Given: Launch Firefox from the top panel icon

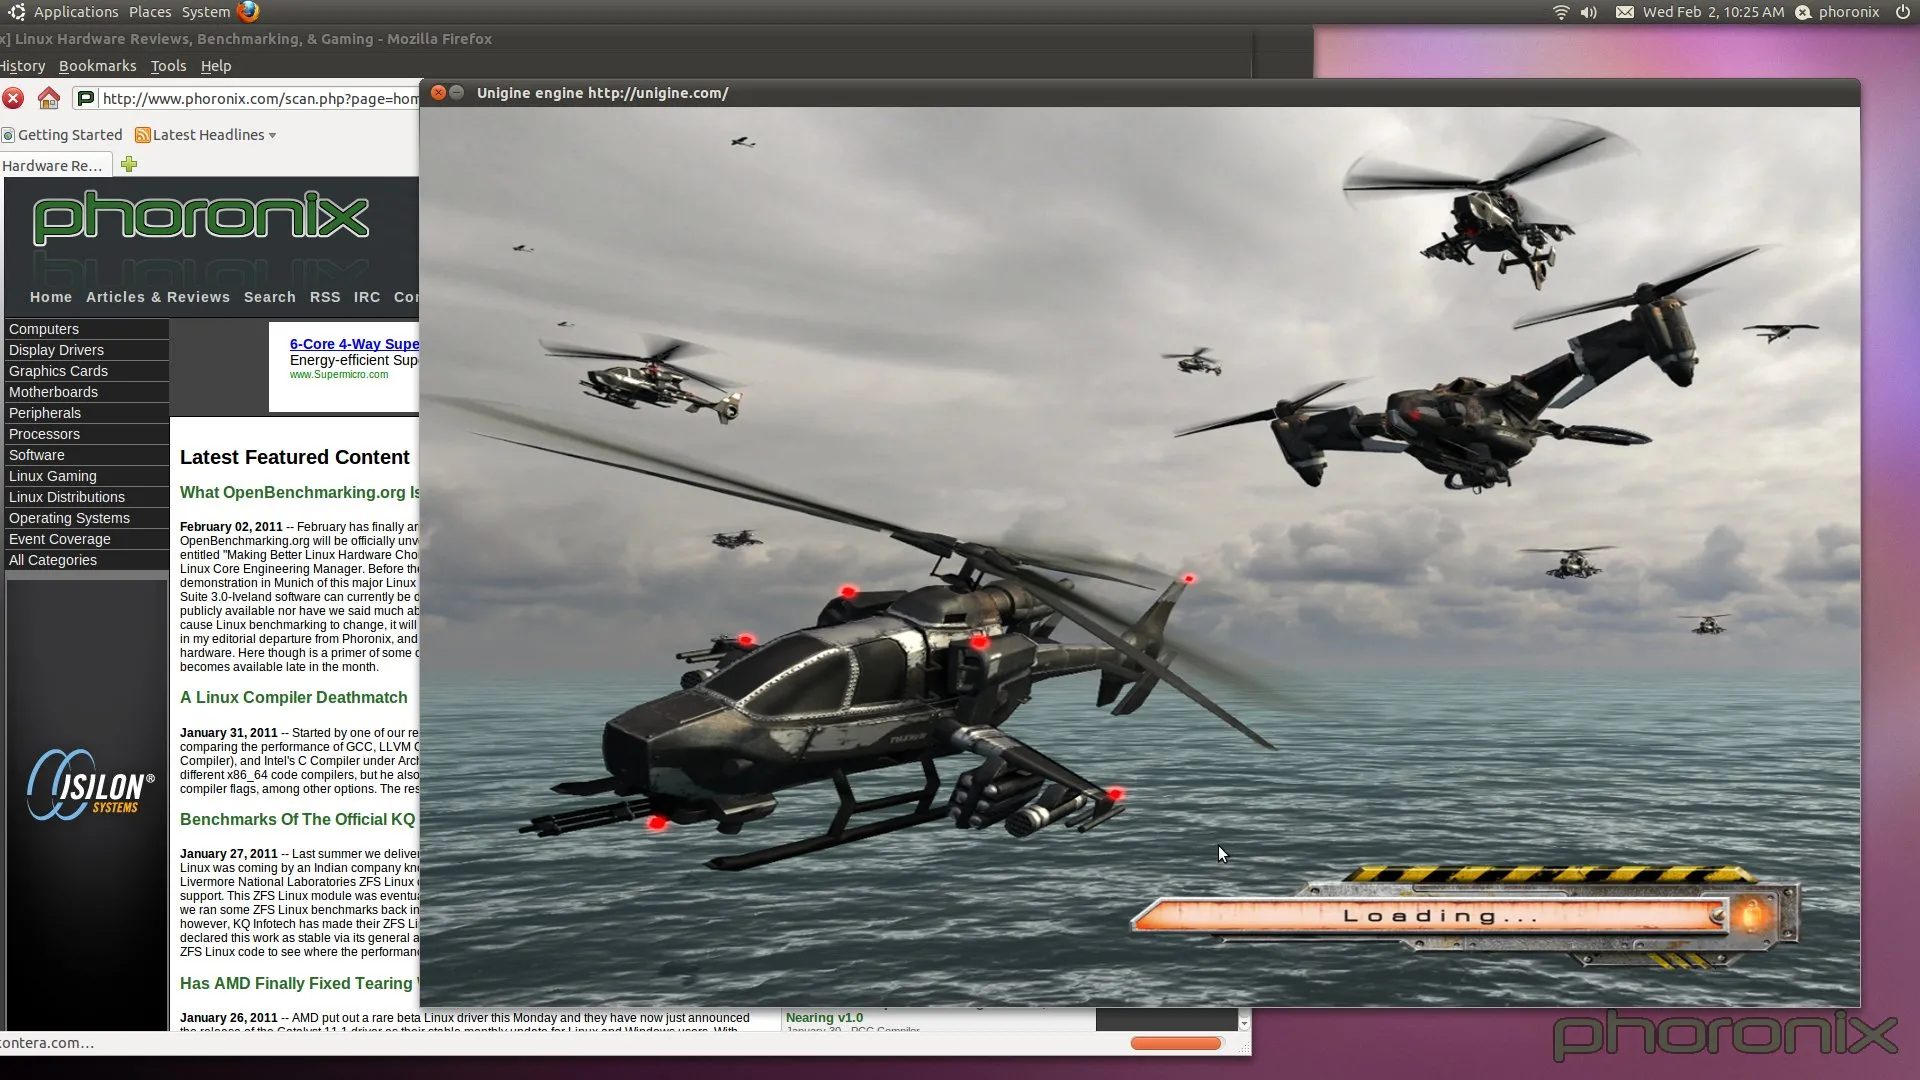Looking at the screenshot, I should tap(248, 12).
